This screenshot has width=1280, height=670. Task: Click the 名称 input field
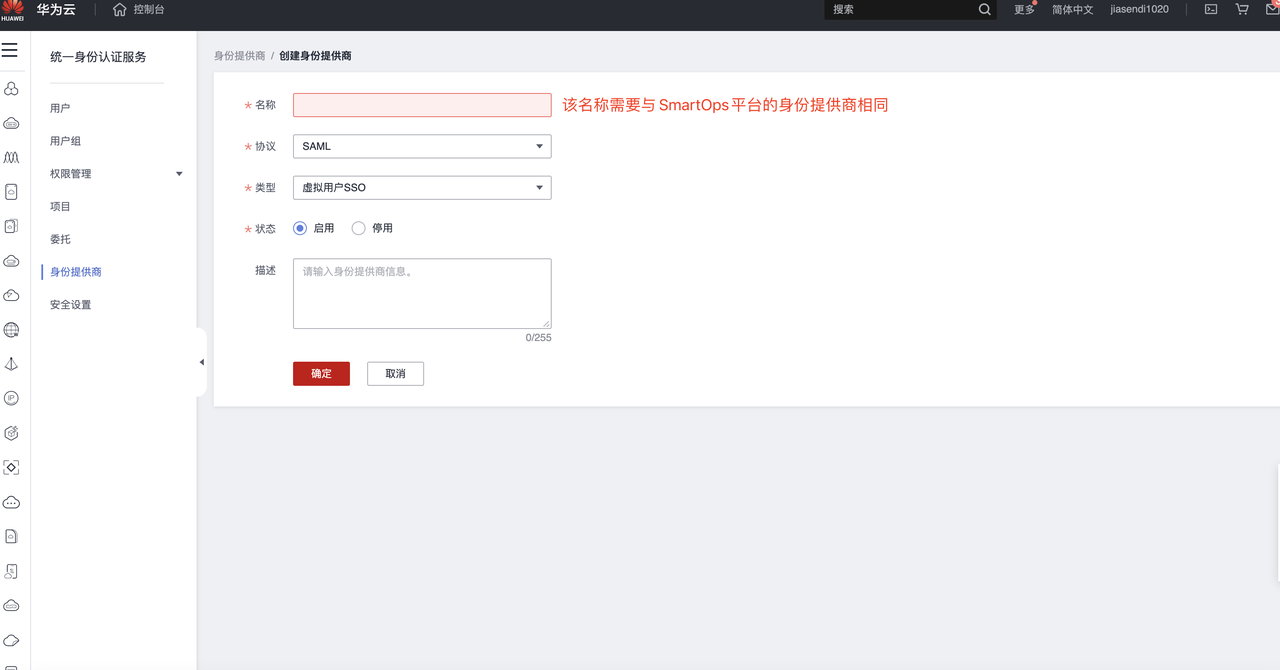pyautogui.click(x=422, y=105)
